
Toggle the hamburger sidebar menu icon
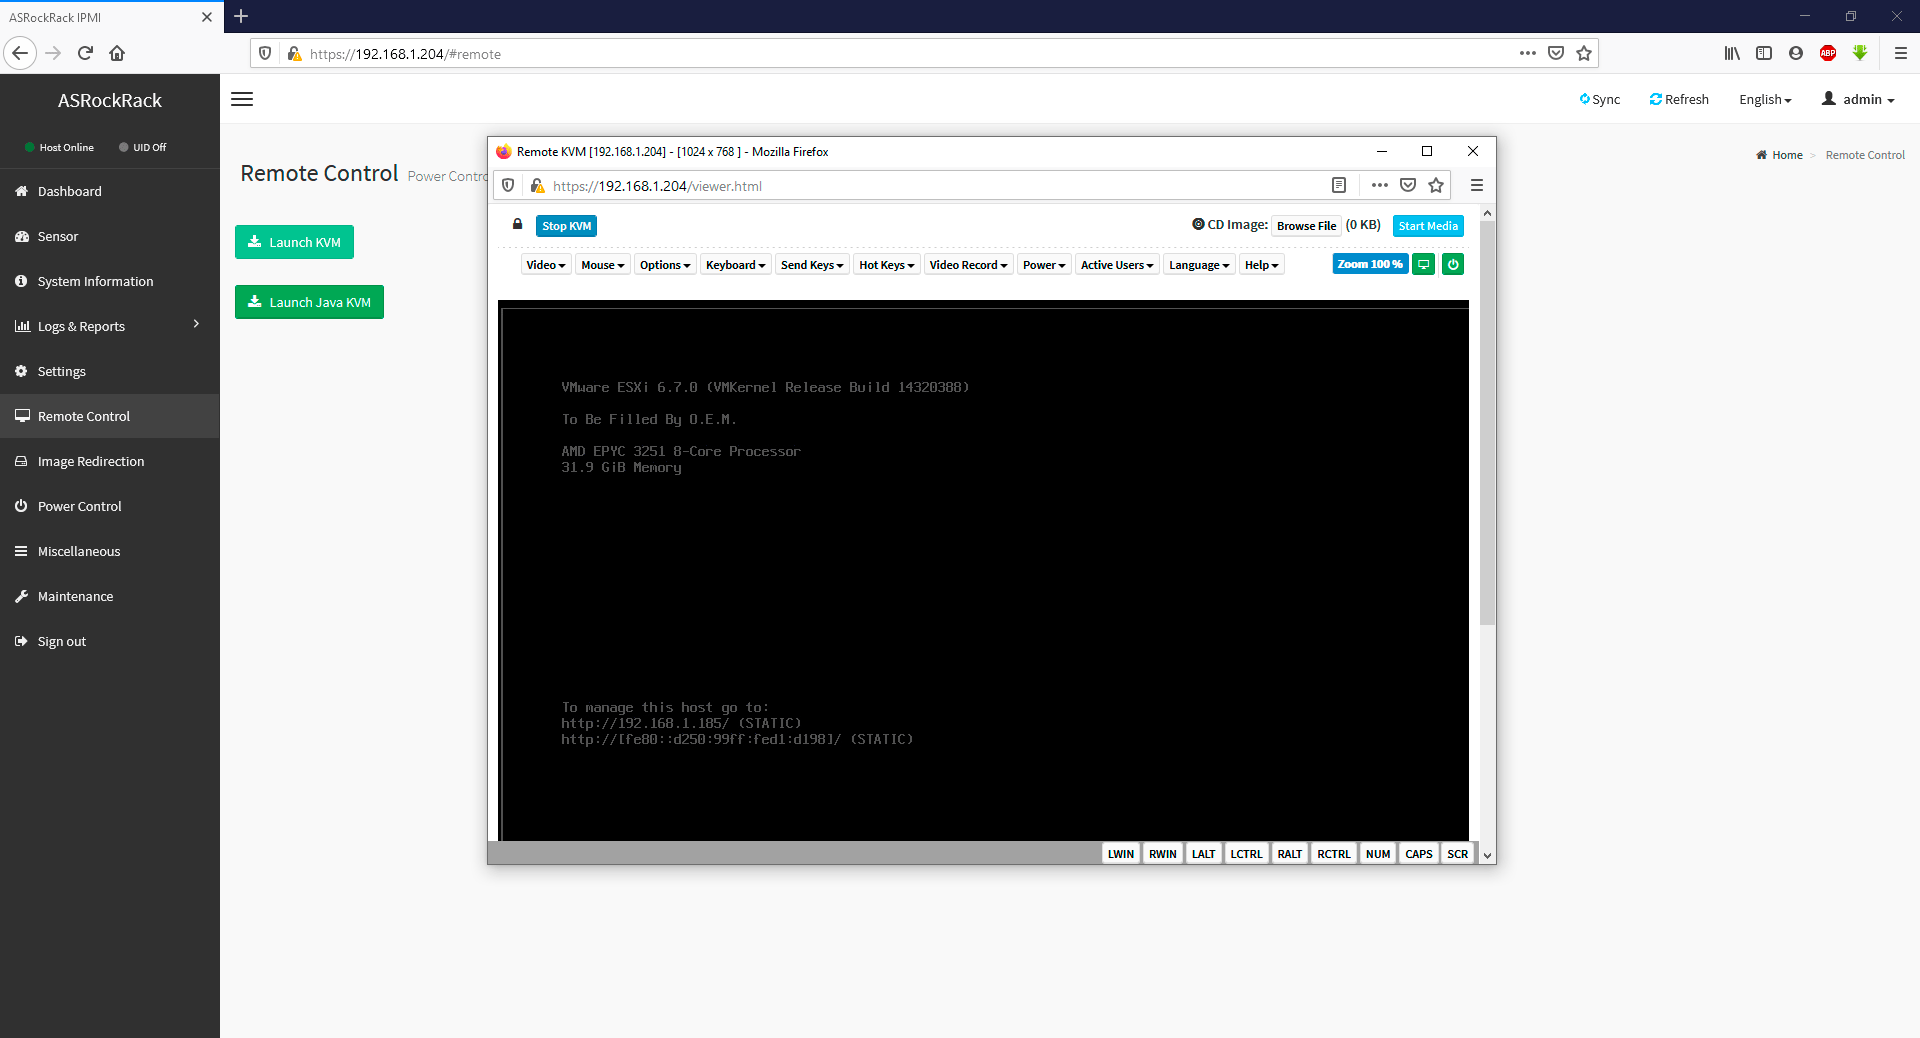coord(242,99)
